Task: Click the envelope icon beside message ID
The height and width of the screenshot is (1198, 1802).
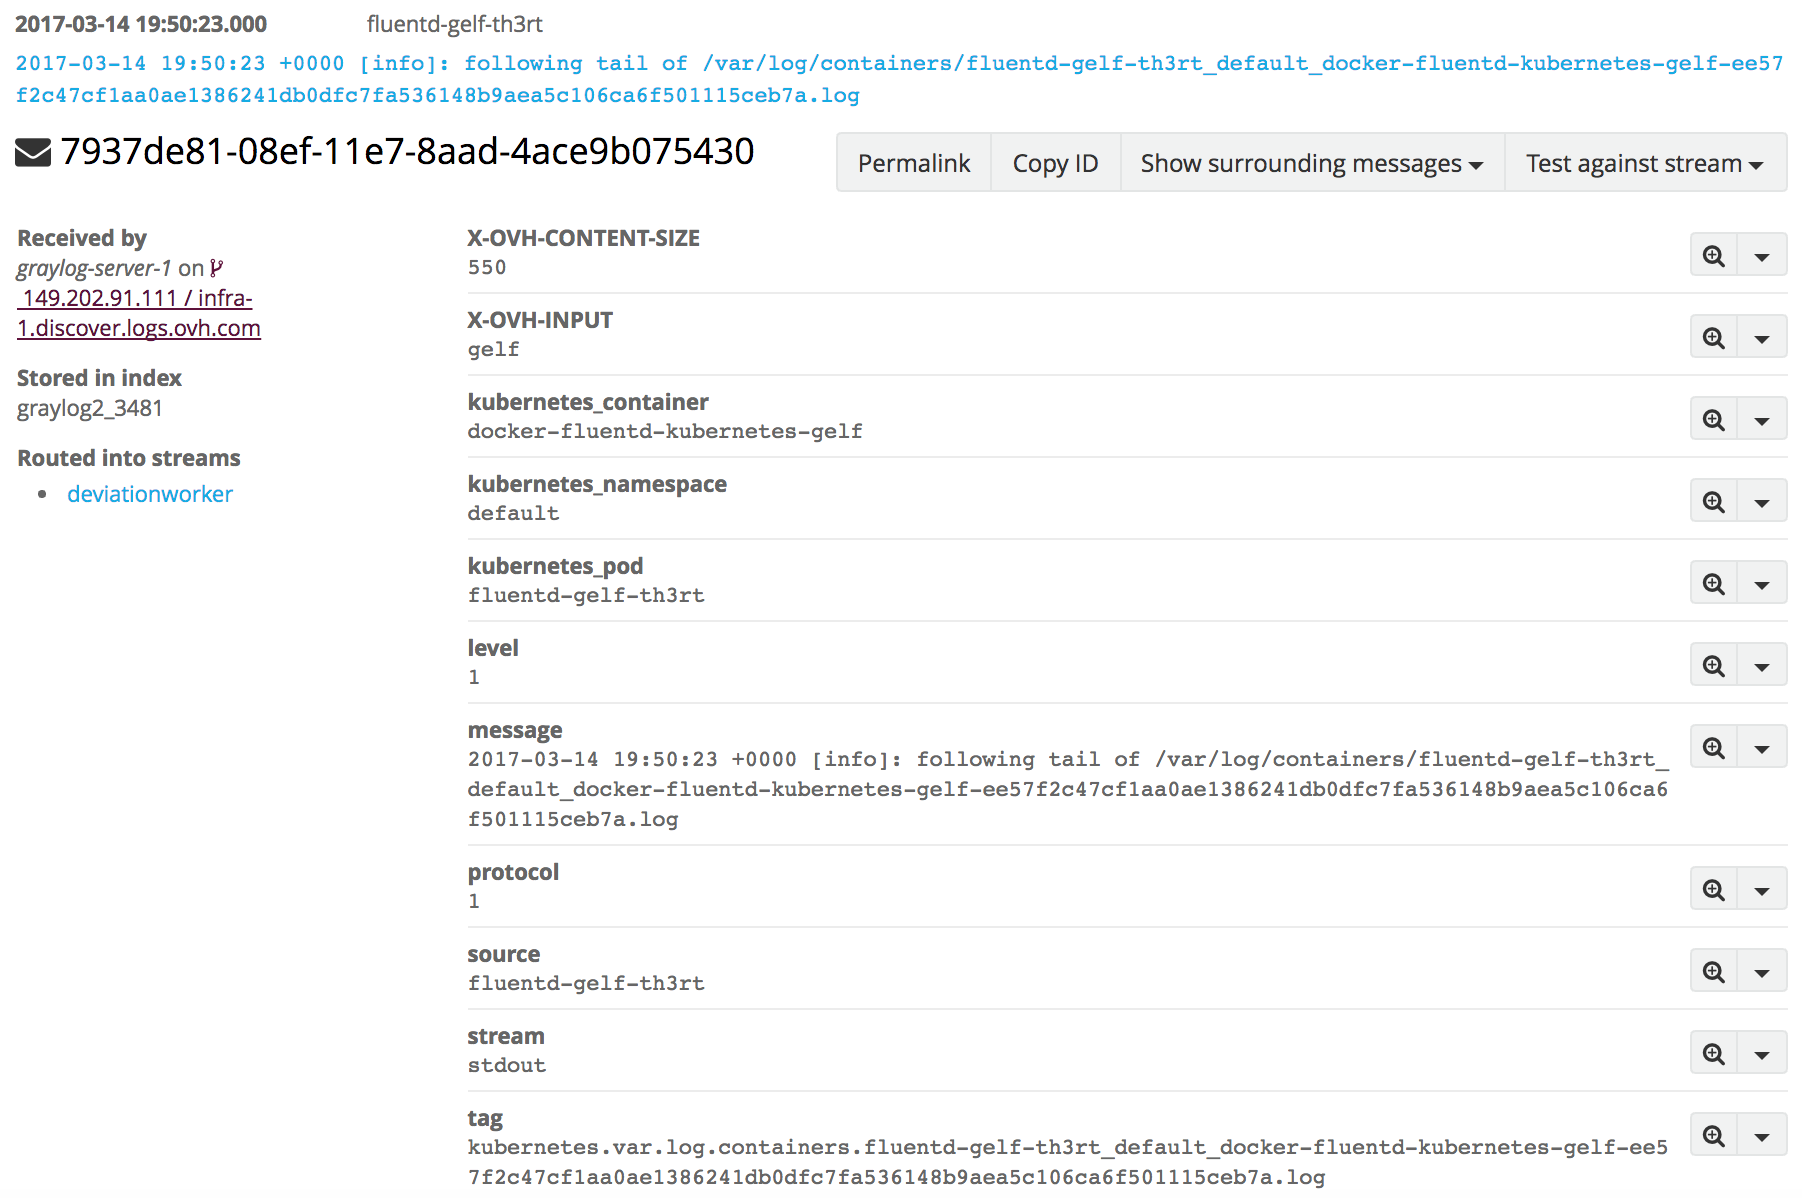Action: [x=33, y=153]
